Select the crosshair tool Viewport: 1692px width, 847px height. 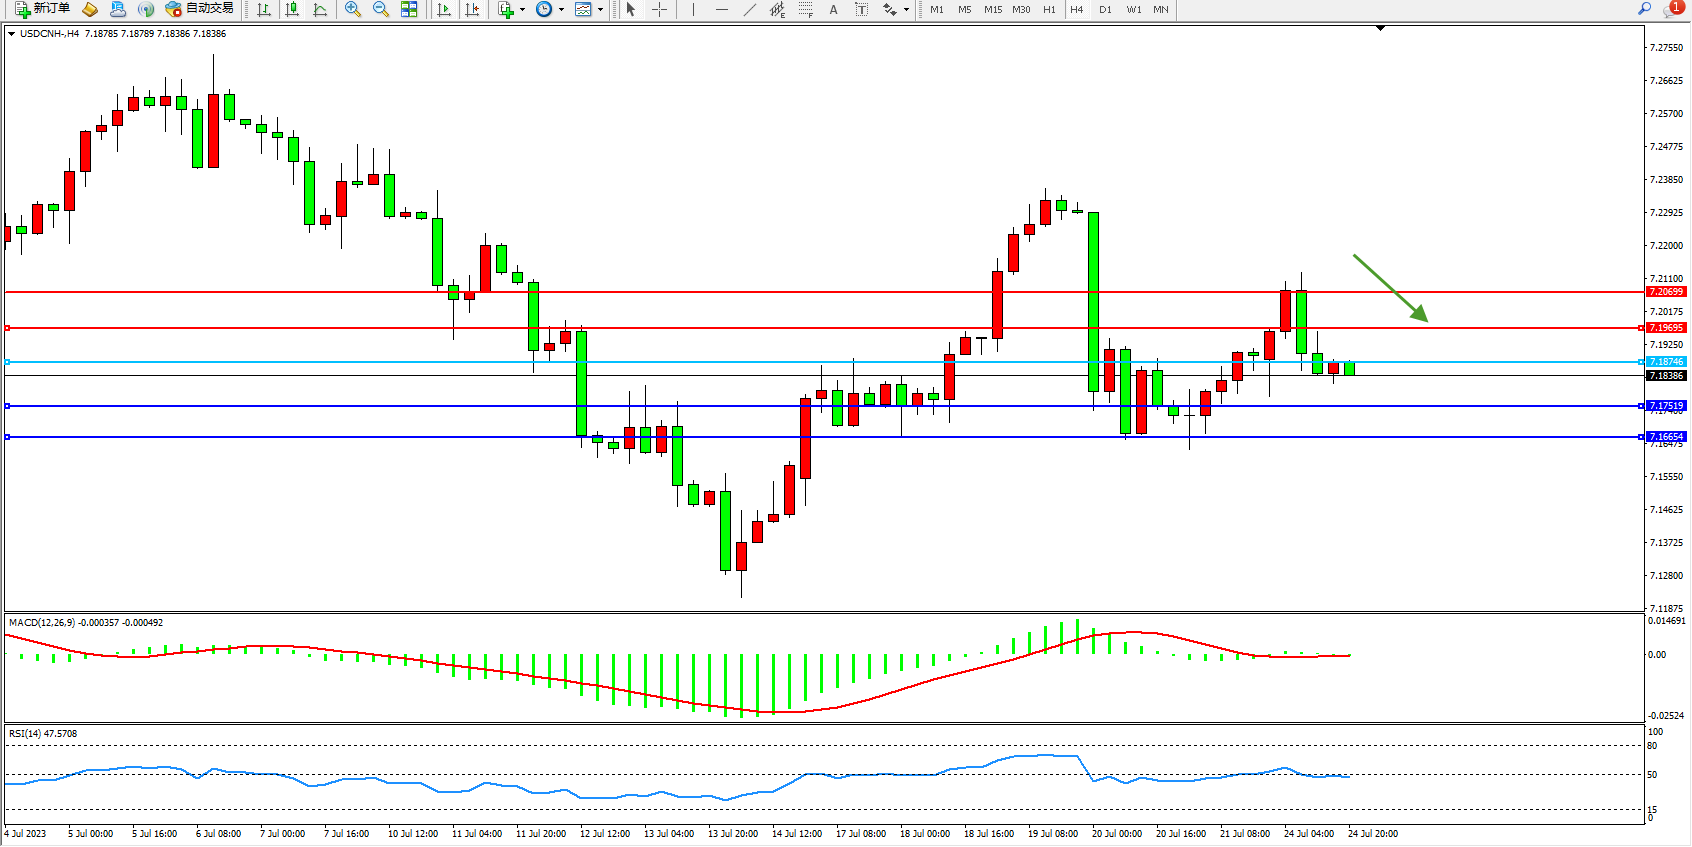[660, 9]
